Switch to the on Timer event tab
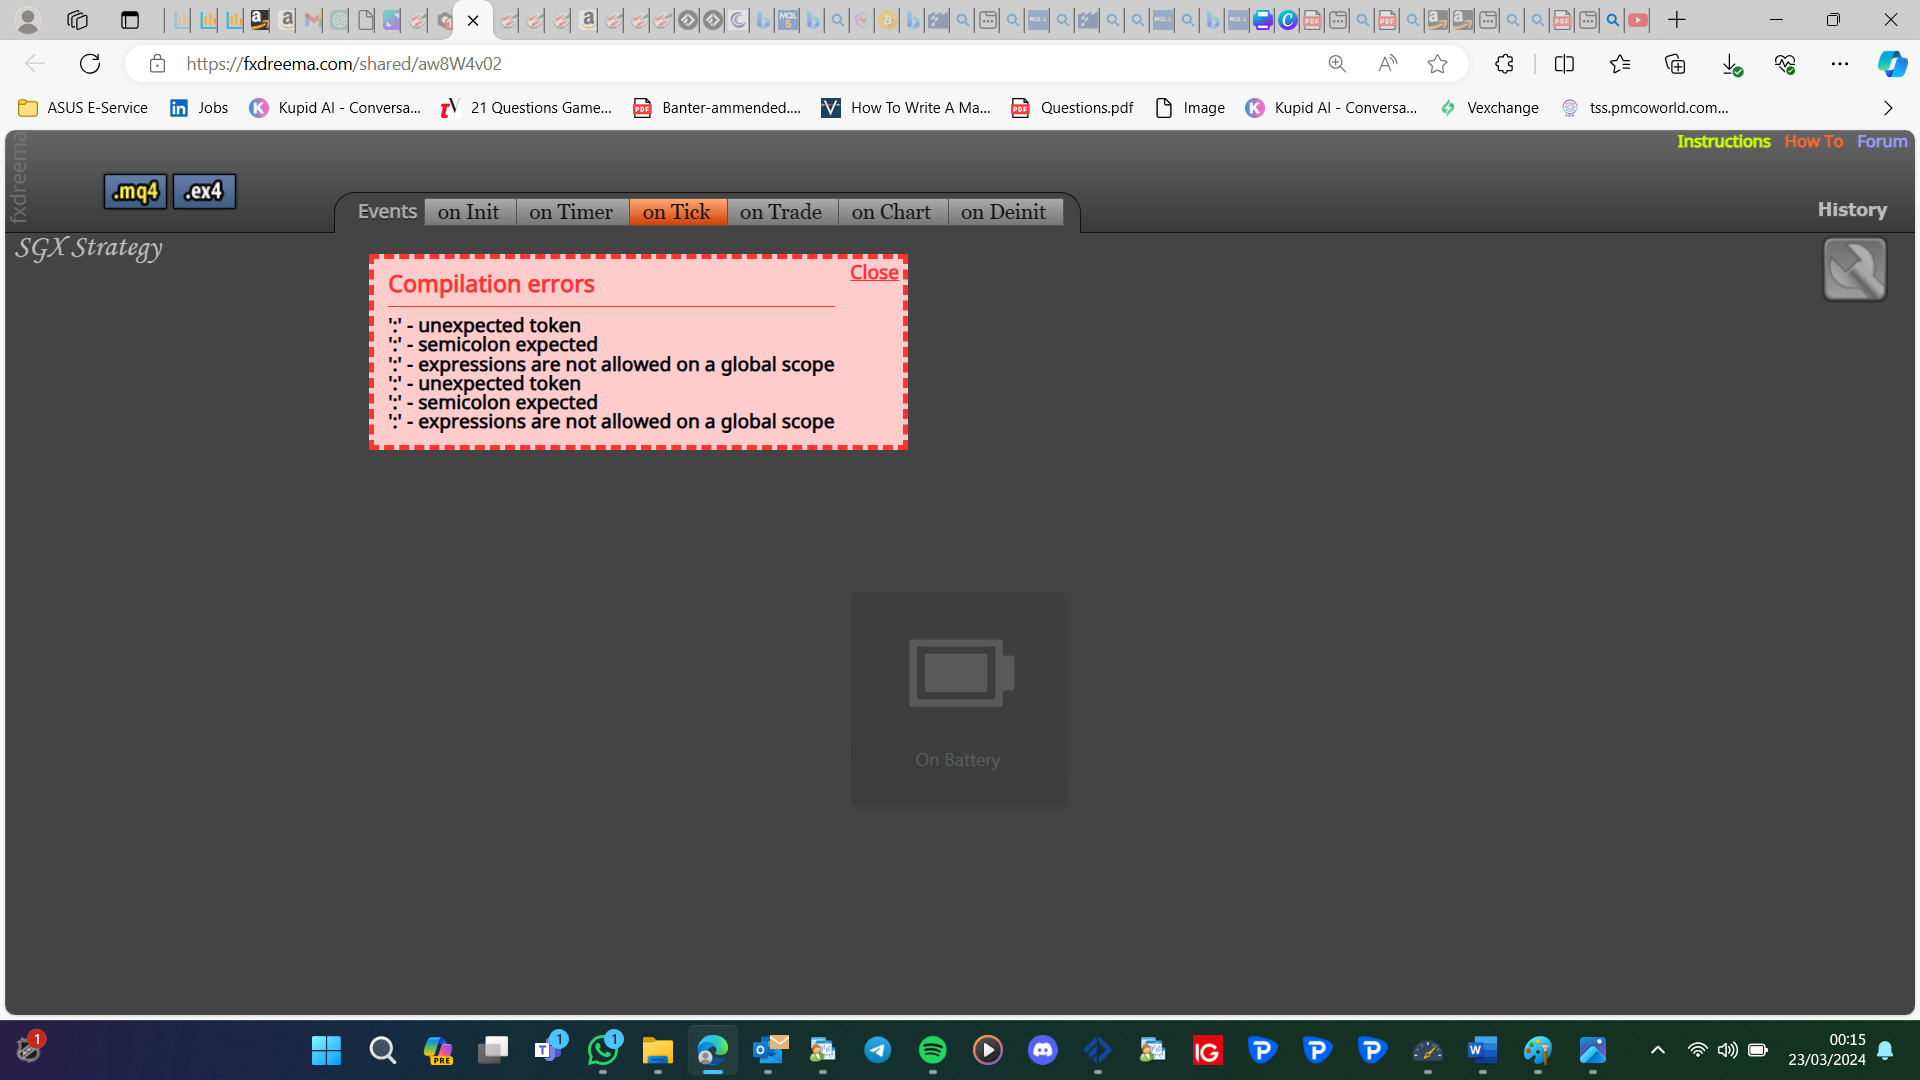 [x=572, y=212]
